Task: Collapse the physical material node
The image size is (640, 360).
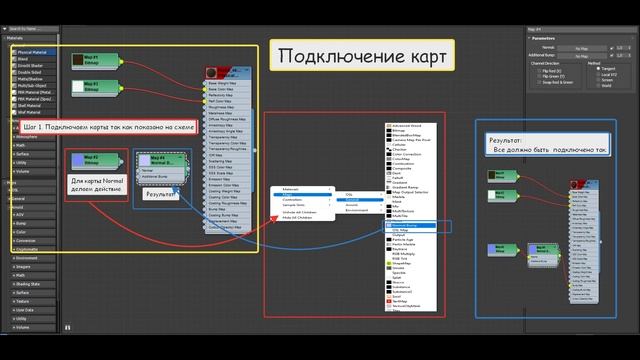Action: pyautogui.click(x=247, y=70)
